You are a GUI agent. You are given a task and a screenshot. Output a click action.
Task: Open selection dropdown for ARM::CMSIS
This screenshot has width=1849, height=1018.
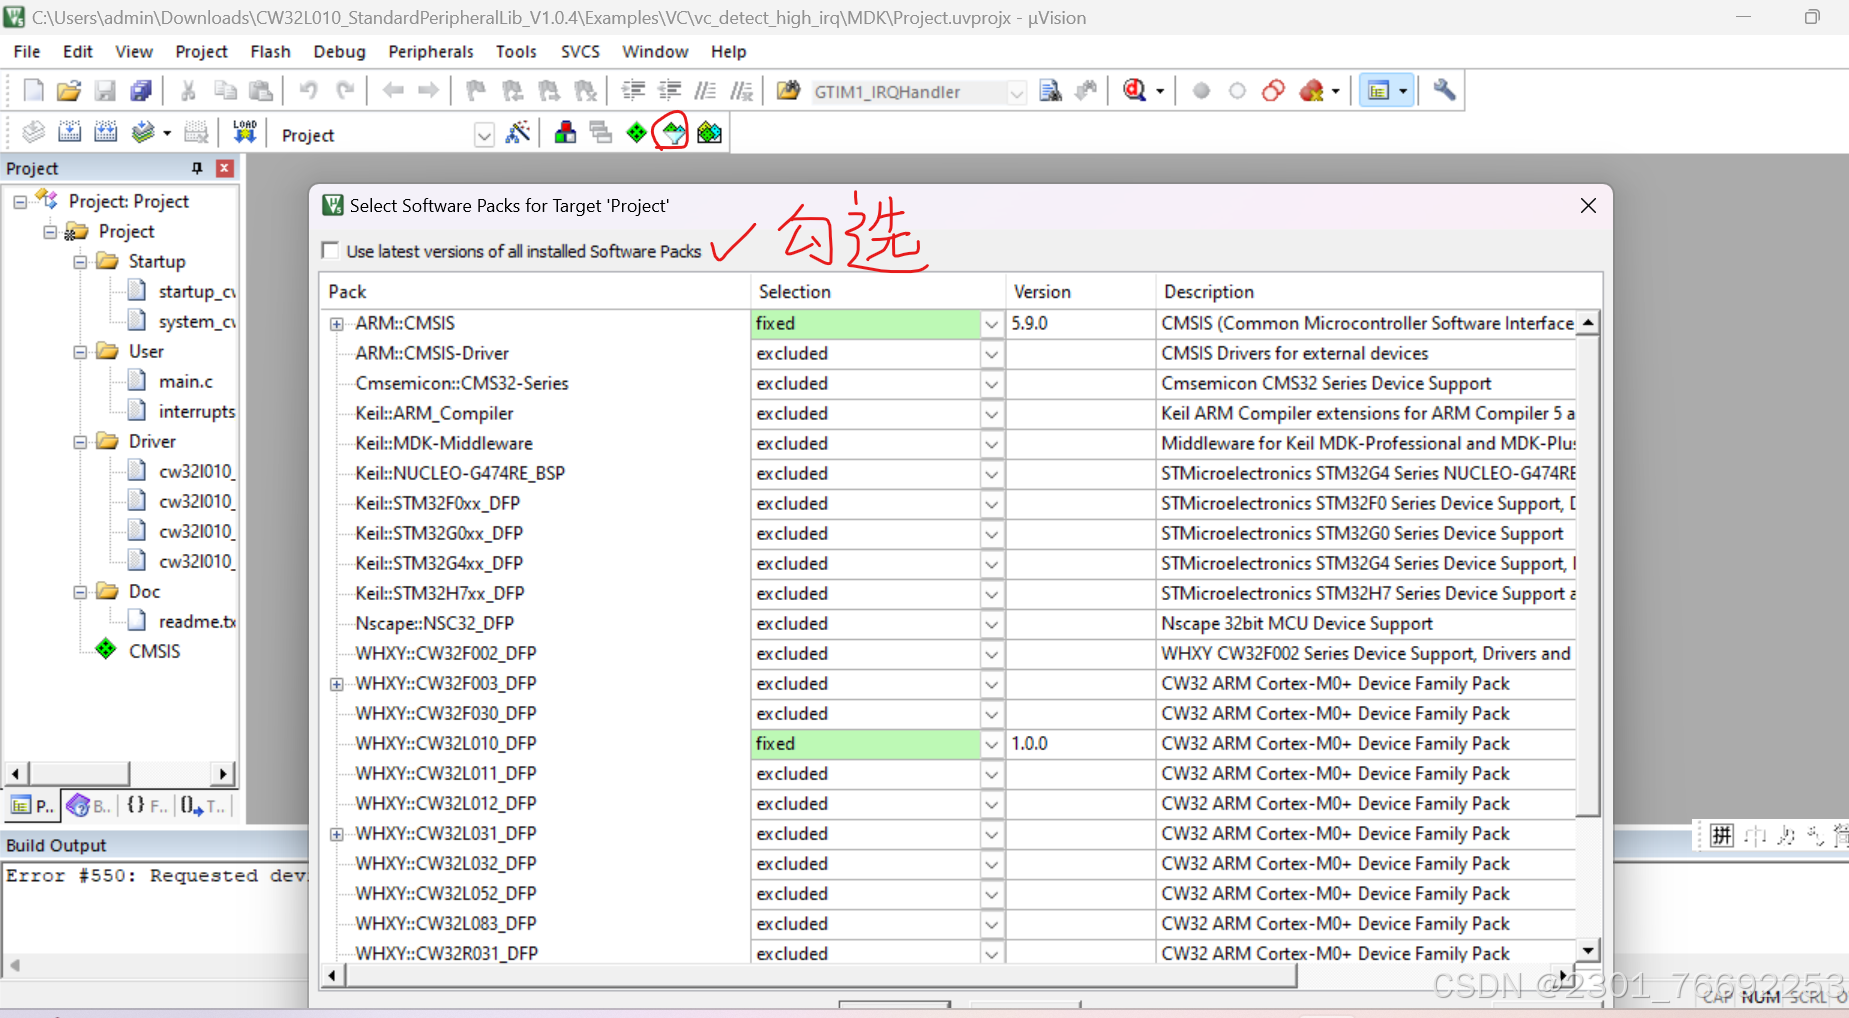tap(991, 324)
